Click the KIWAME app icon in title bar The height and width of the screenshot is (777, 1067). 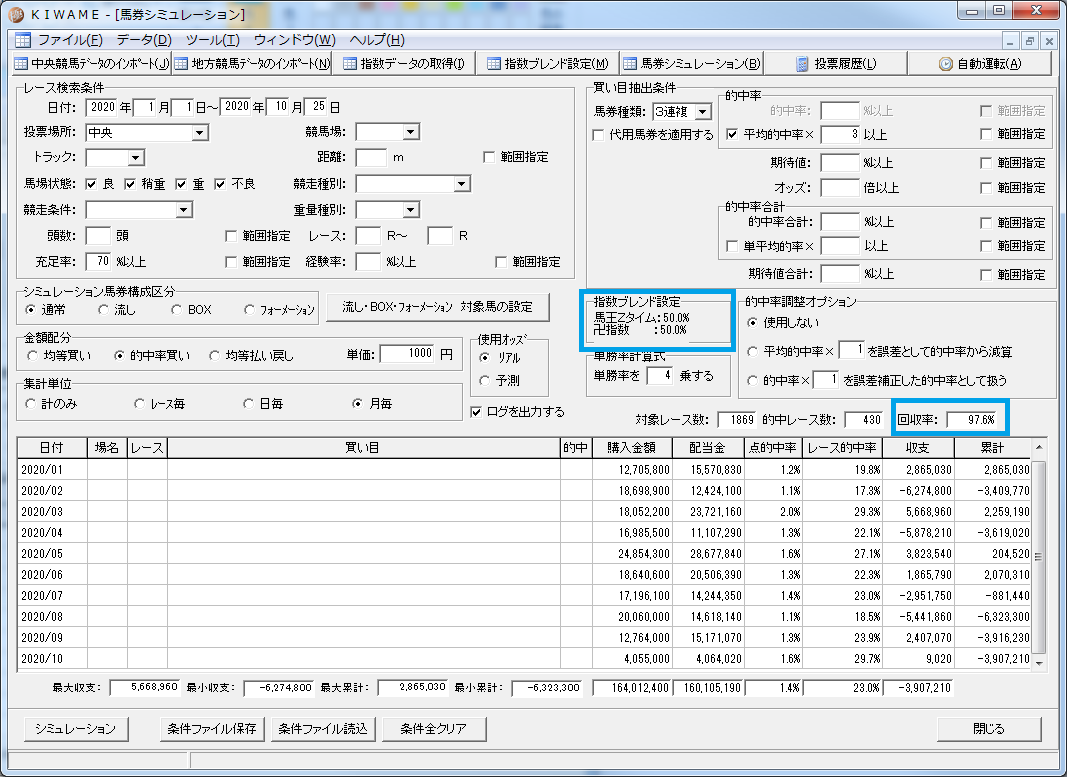tap(15, 14)
